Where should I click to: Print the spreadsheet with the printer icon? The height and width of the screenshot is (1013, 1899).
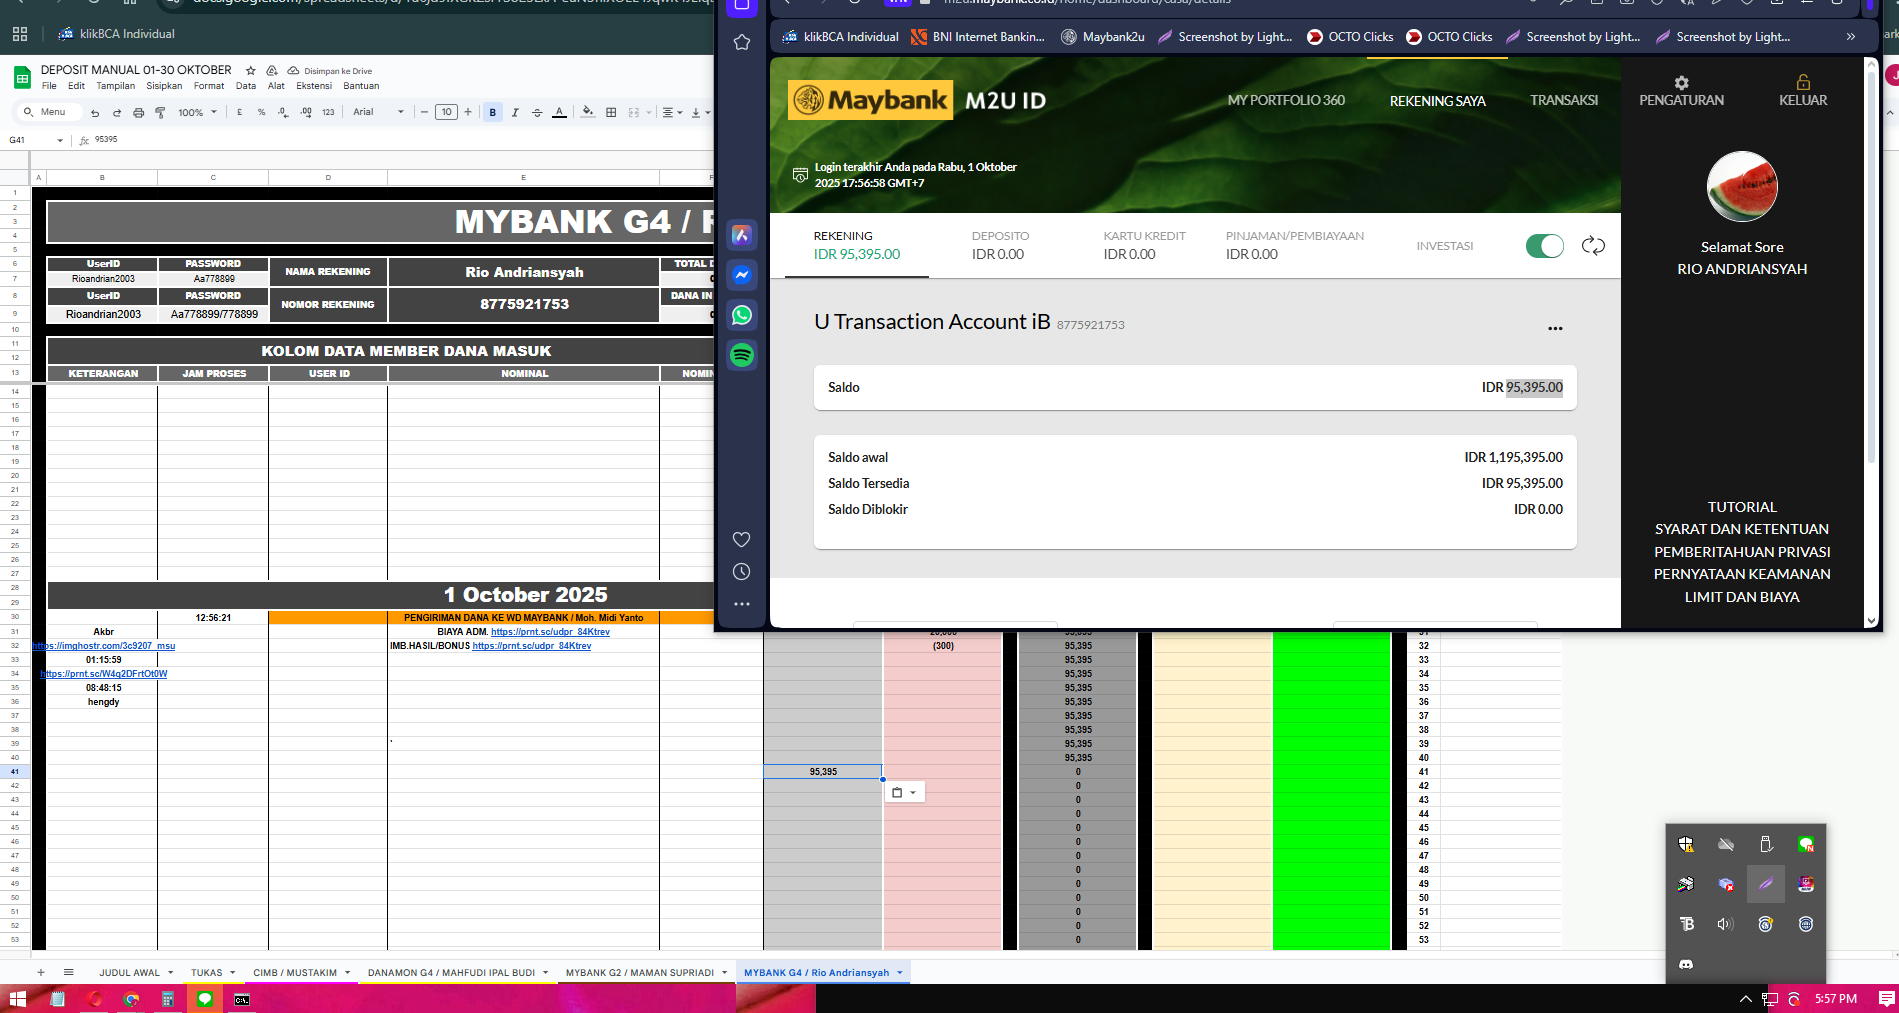click(x=139, y=113)
